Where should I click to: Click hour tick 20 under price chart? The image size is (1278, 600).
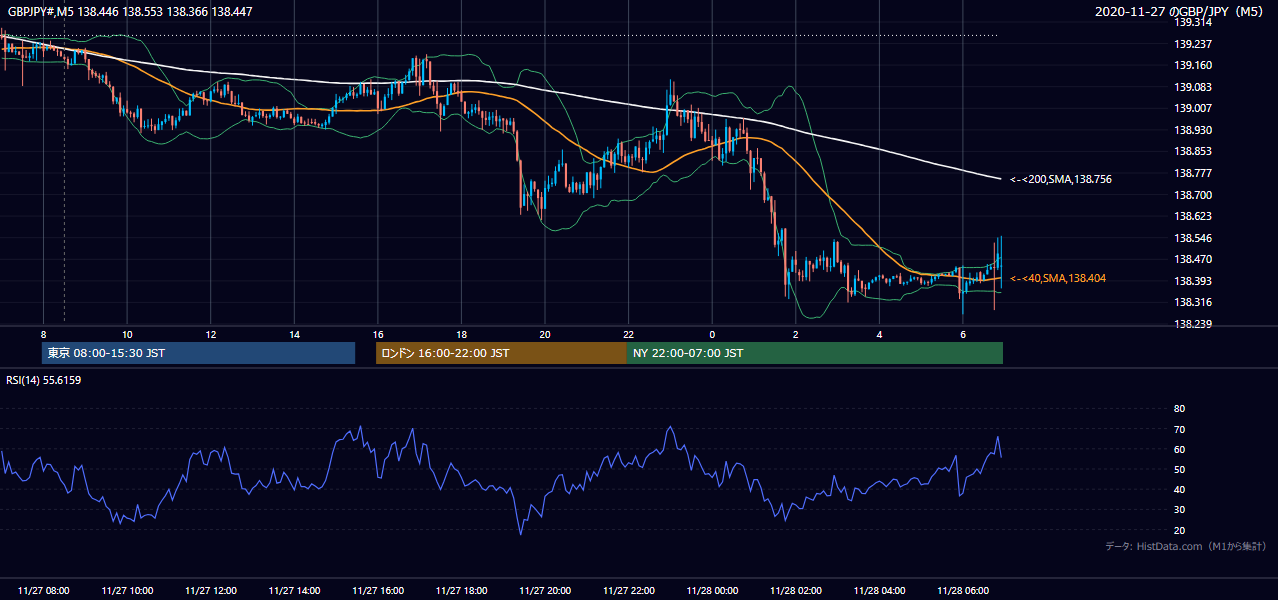[x=545, y=334]
